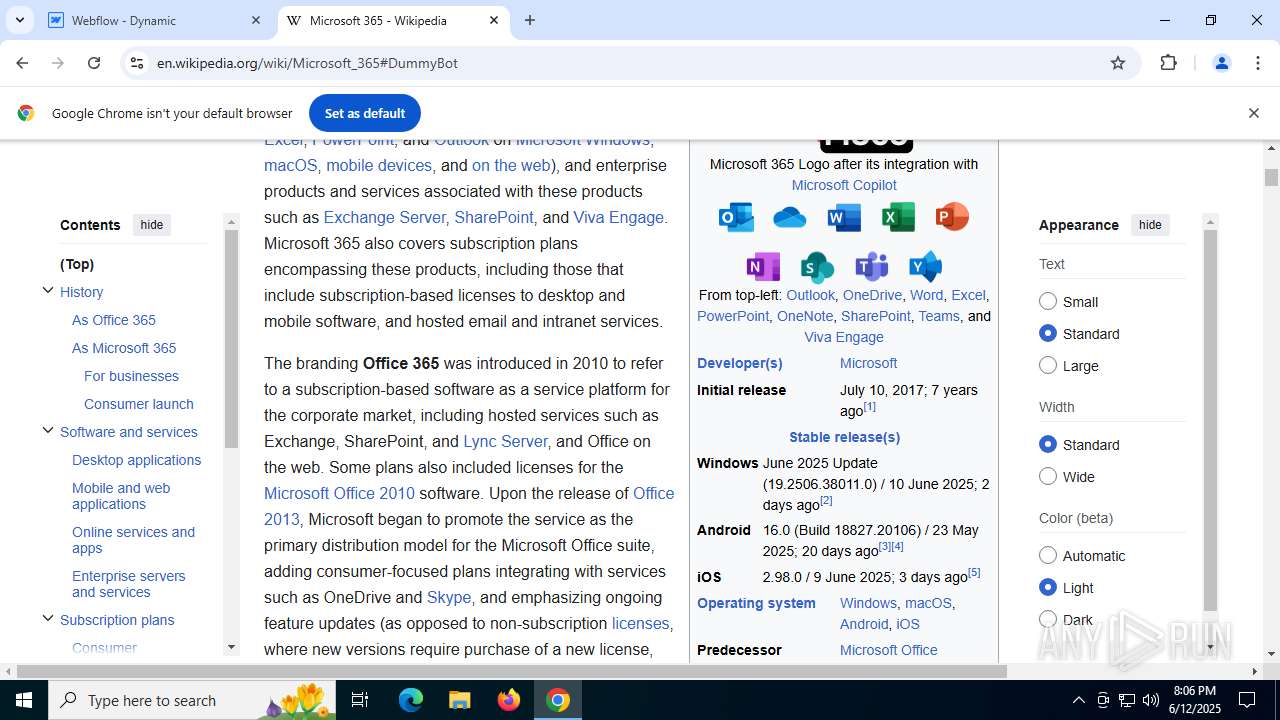Screen dimensions: 1280x720
Task: Collapse Subscription plans contents section
Action: (x=47, y=619)
